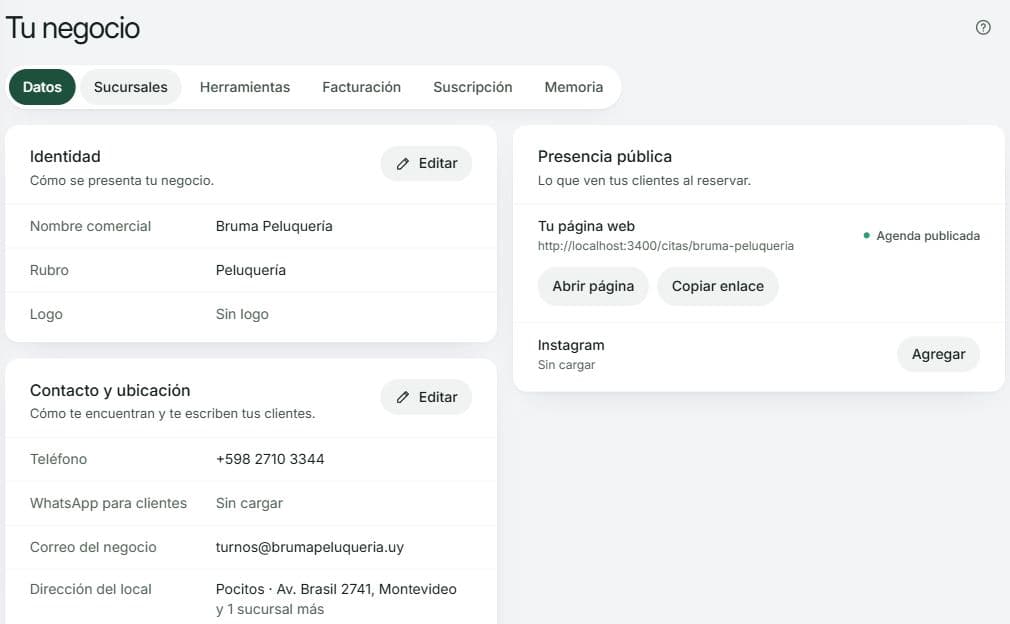Click the Teléfono label
The height and width of the screenshot is (624, 1010).
[x=58, y=459]
